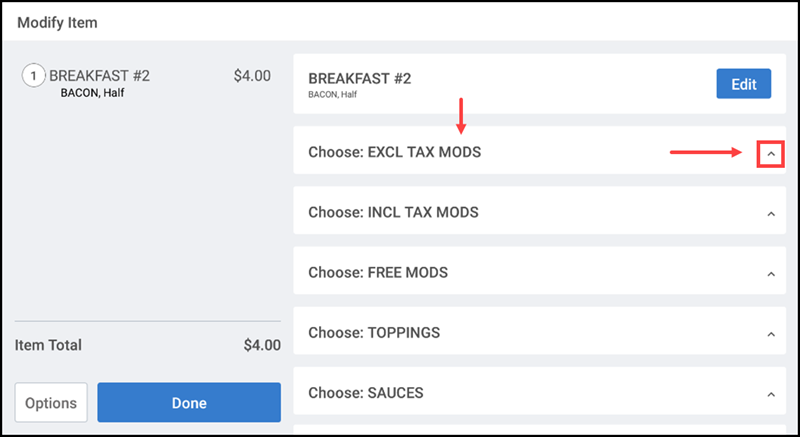The height and width of the screenshot is (437, 800).
Task: Click the $4.00 price beside BREAKFAST #2
Action: [x=251, y=76]
